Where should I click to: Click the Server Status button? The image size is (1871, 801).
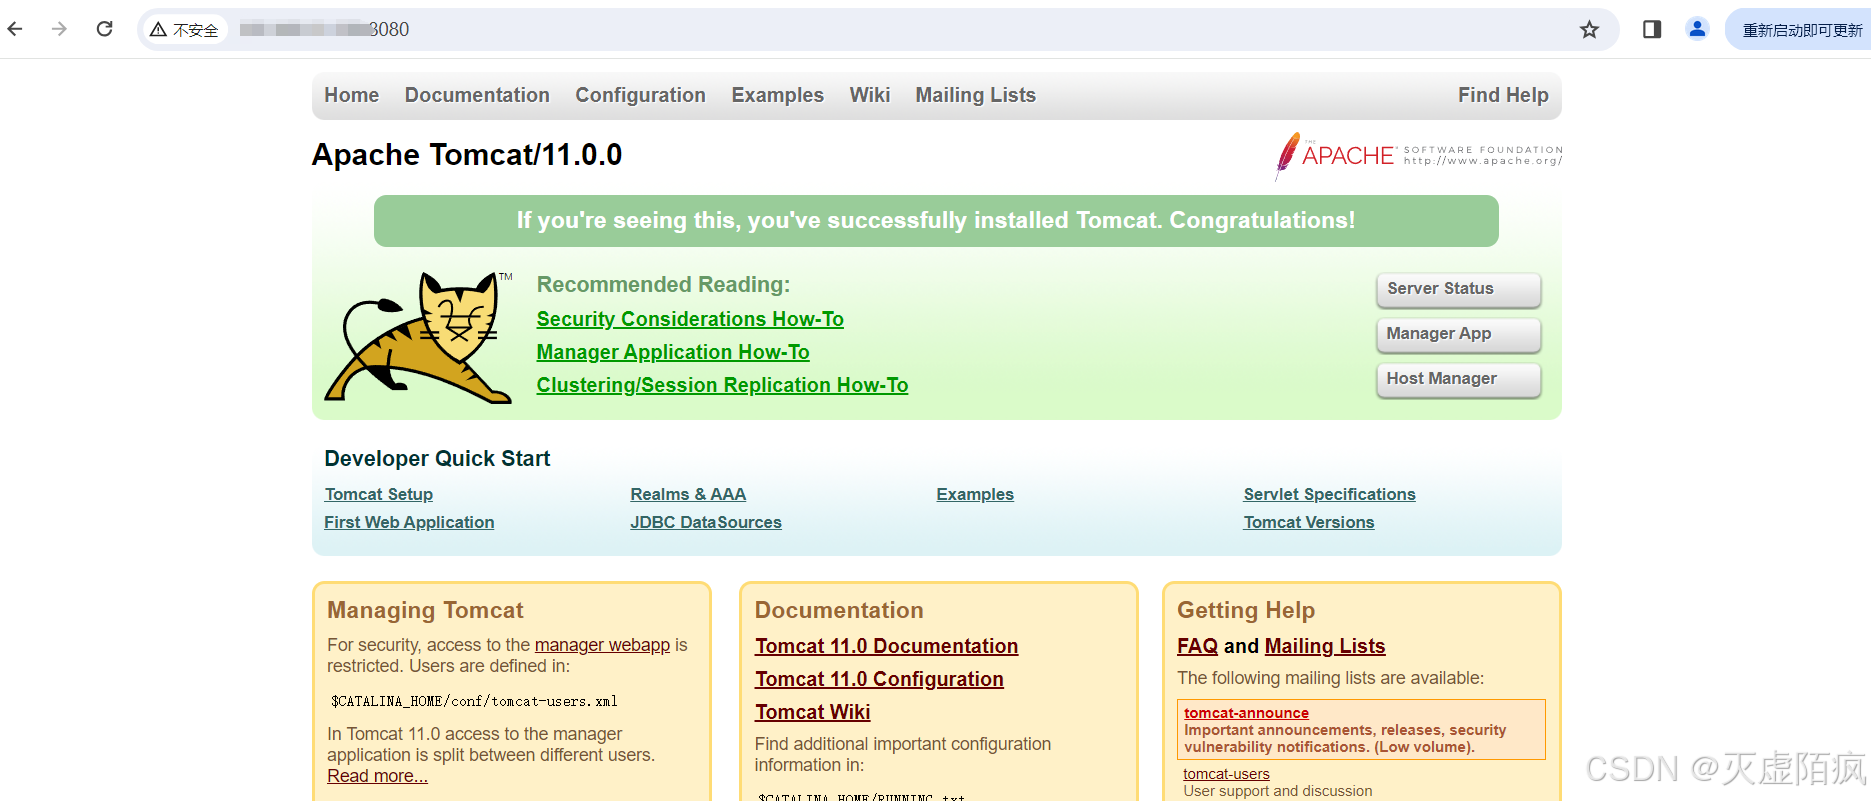(x=1458, y=289)
